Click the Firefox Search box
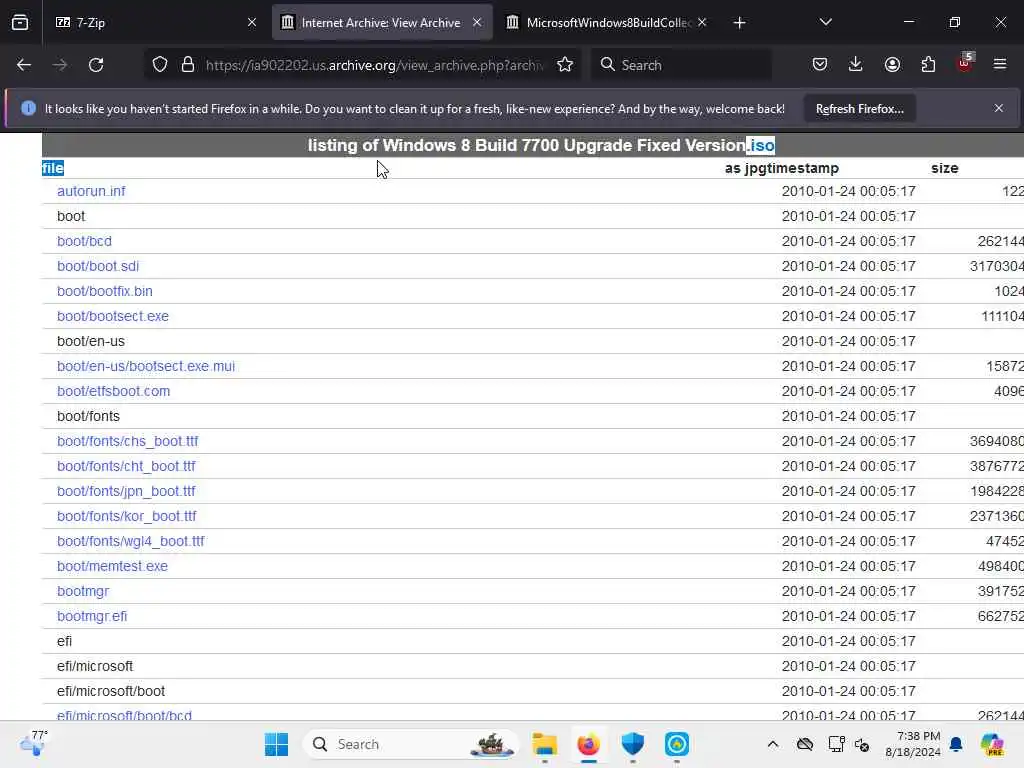This screenshot has width=1024, height=768. tap(682, 65)
